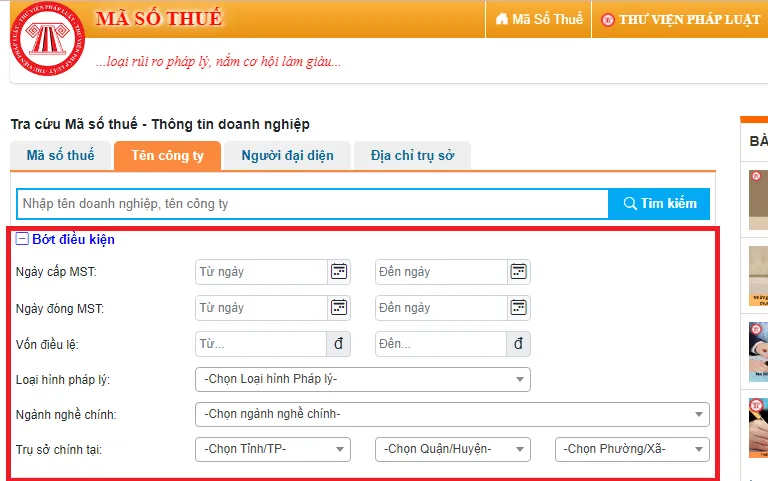Open the Chọn ngành nghề chính dropdown

(x=452, y=414)
